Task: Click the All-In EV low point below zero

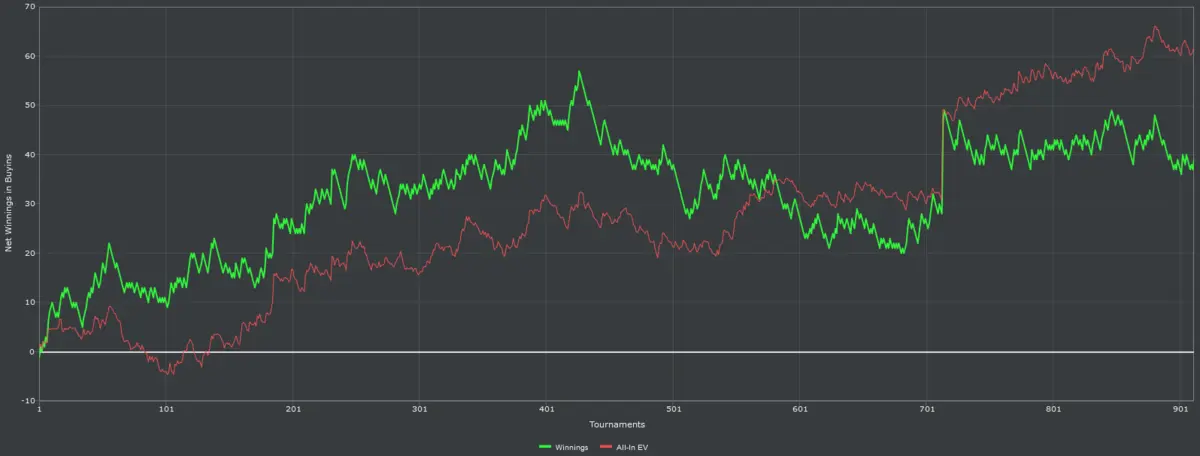Action: point(168,373)
